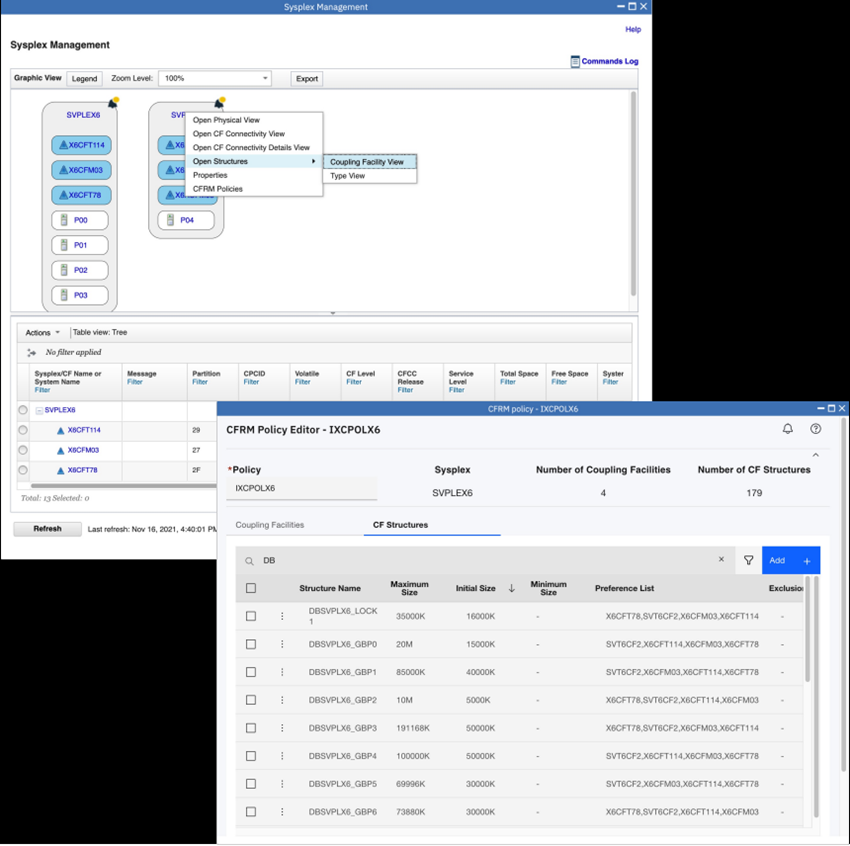The height and width of the screenshot is (846, 850).
Task: Click the CF Structures table vertical scrollbar
Action: [x=807, y=629]
